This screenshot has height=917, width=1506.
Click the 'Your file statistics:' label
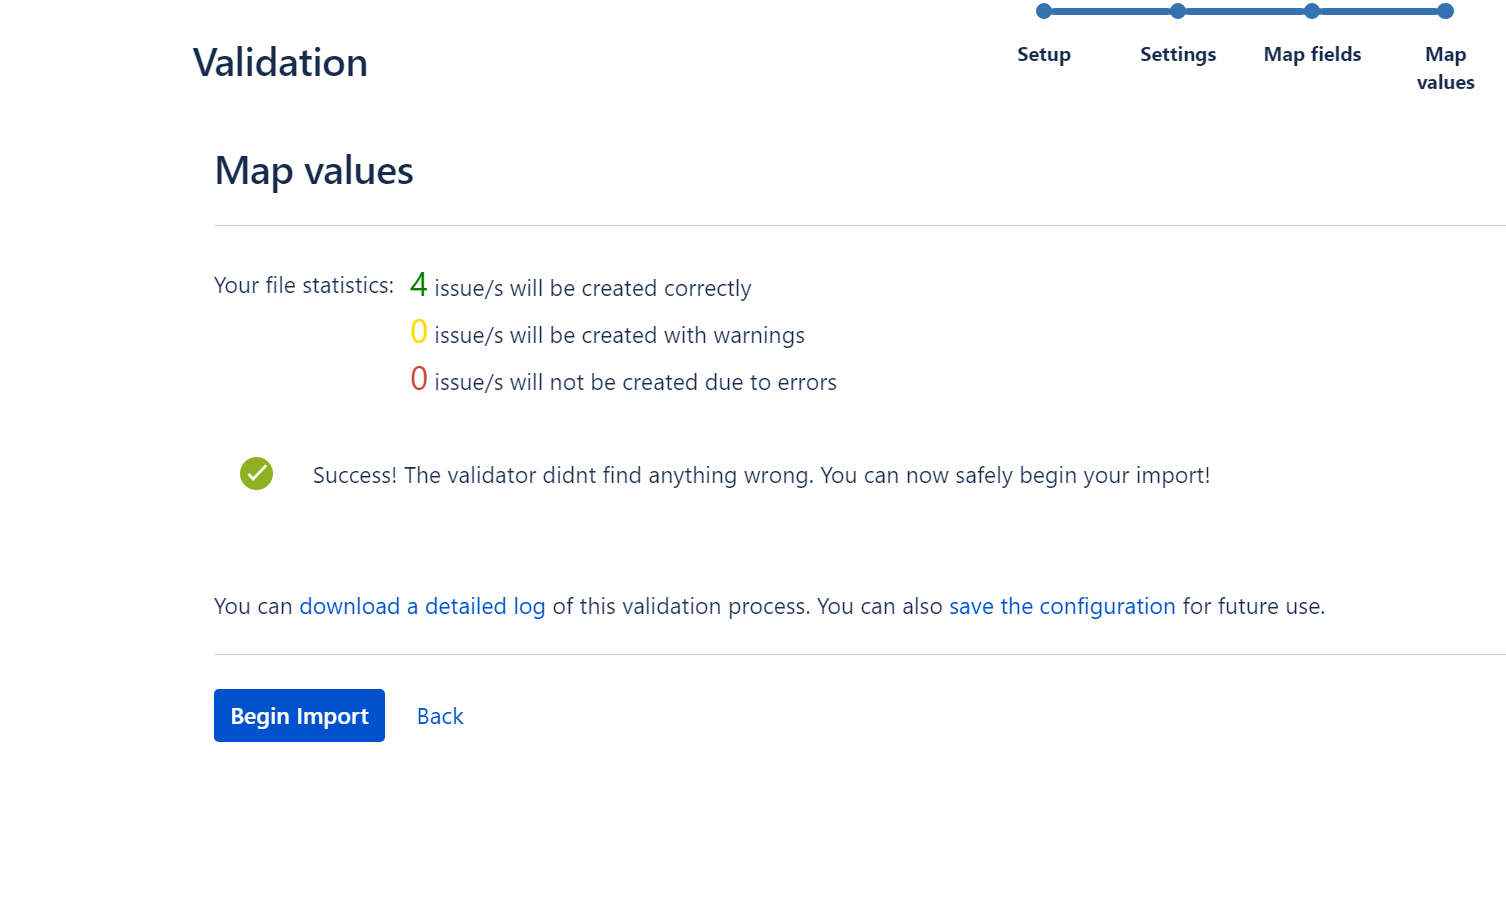tap(304, 285)
